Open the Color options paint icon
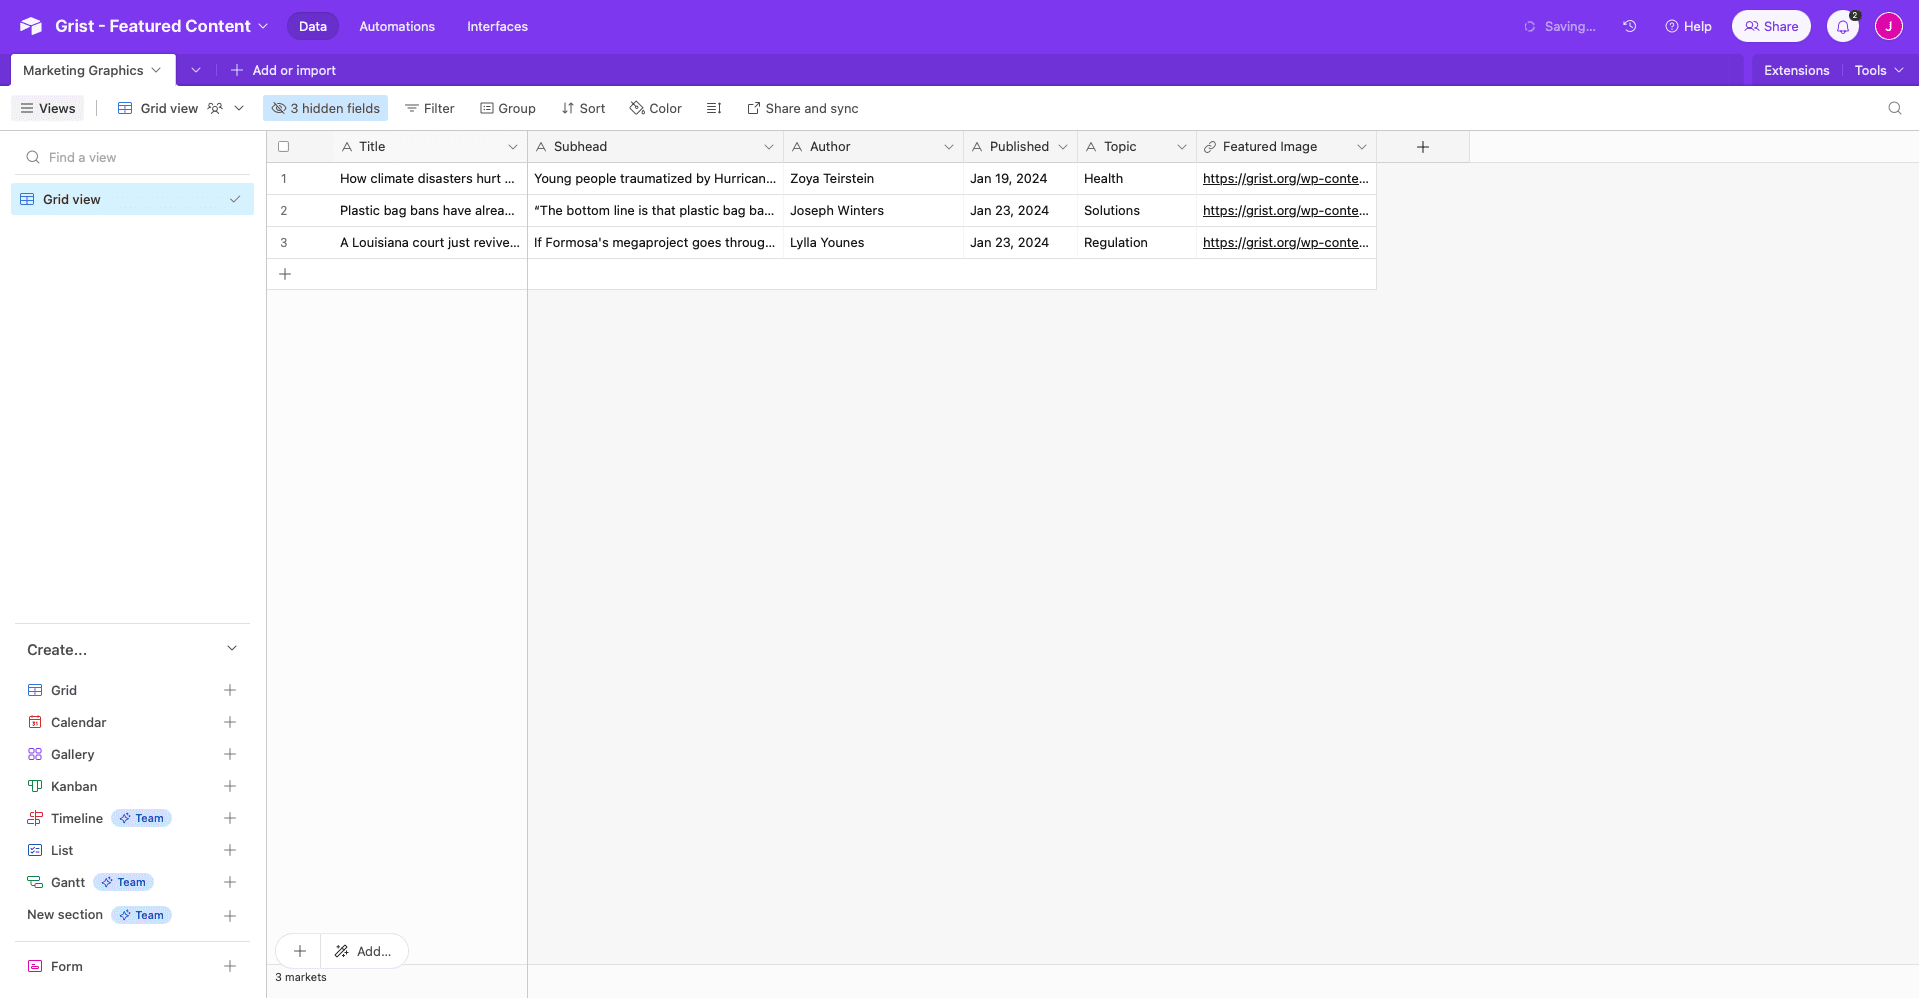Viewport: 1919px width, 998px height. [636, 108]
